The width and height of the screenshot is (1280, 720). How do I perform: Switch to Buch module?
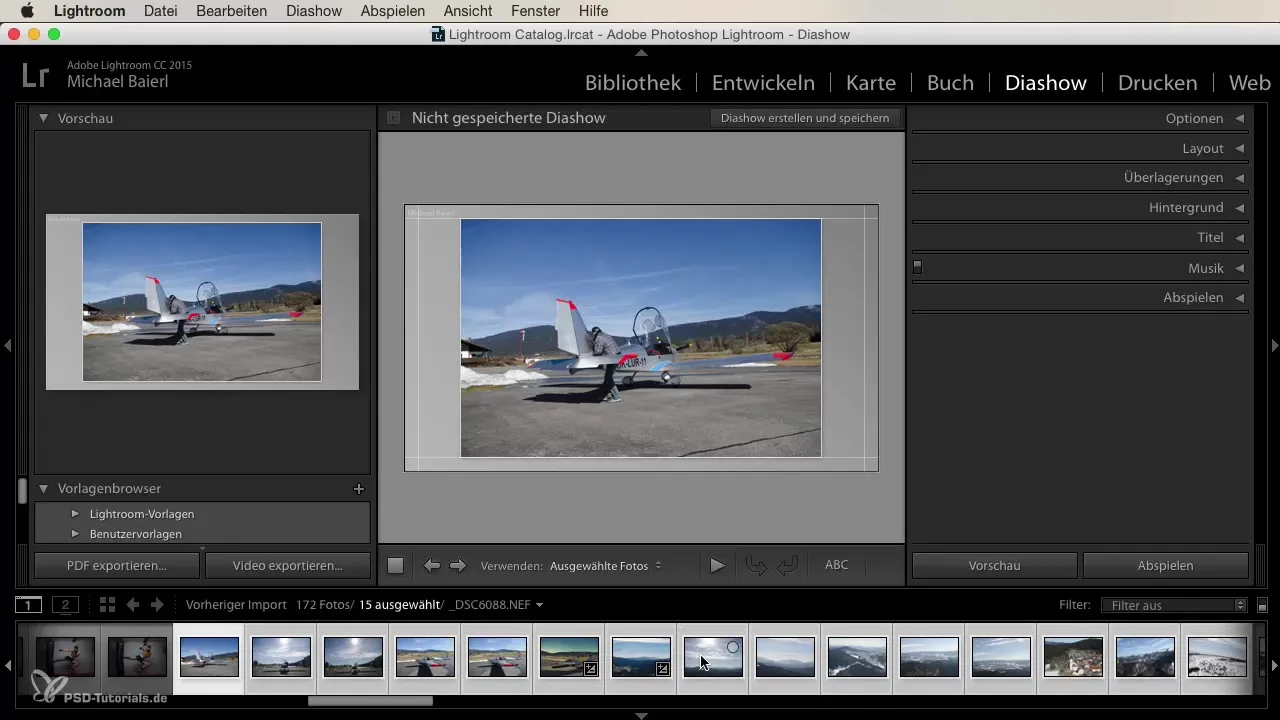click(x=950, y=83)
